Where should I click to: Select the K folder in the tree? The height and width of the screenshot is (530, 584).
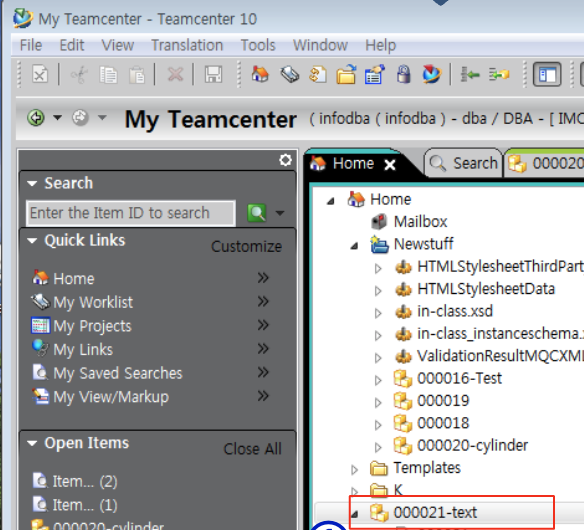point(399,490)
